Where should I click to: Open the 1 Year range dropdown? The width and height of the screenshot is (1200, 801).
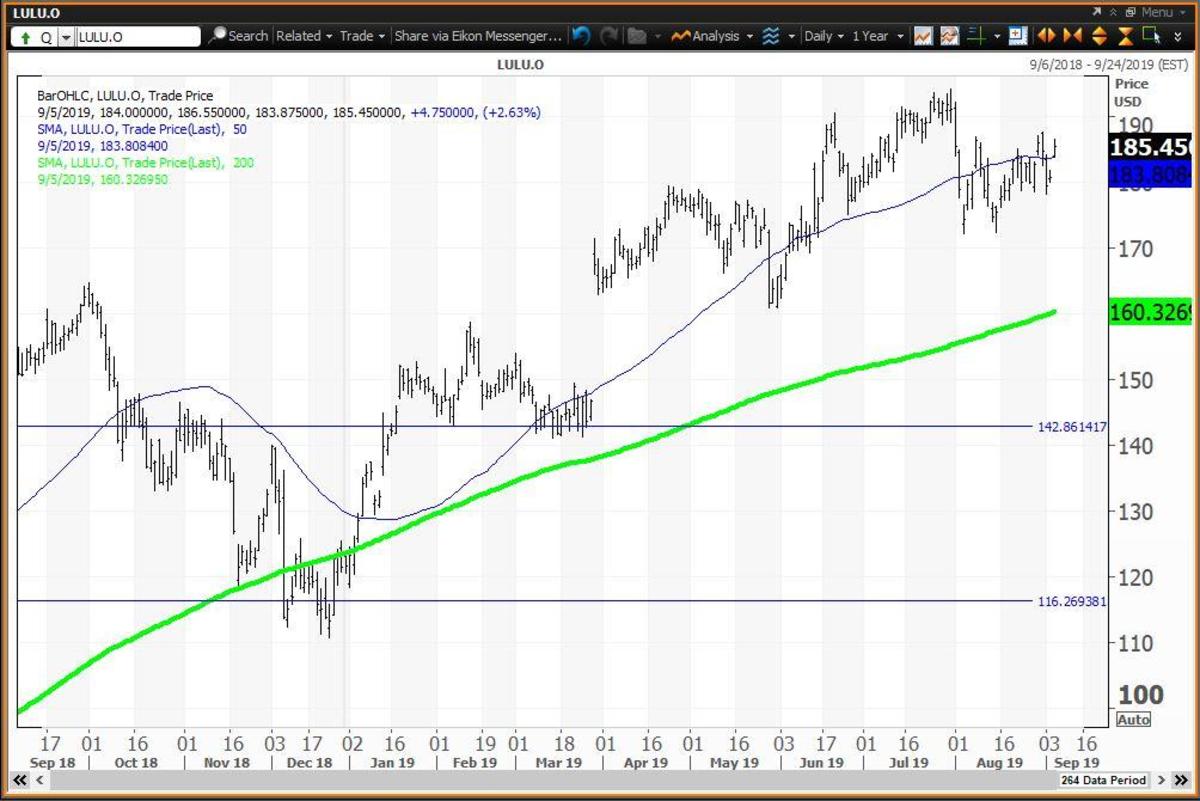pos(877,36)
